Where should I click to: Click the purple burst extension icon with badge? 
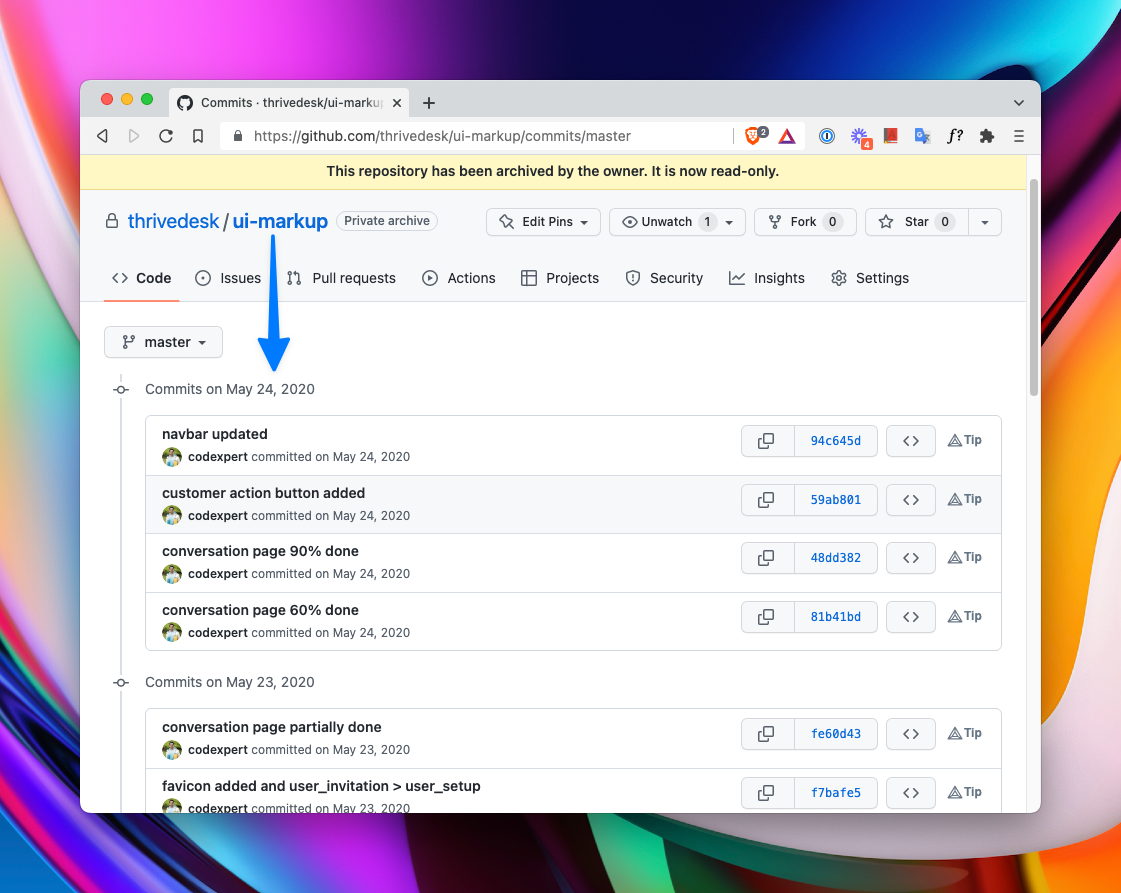859,137
